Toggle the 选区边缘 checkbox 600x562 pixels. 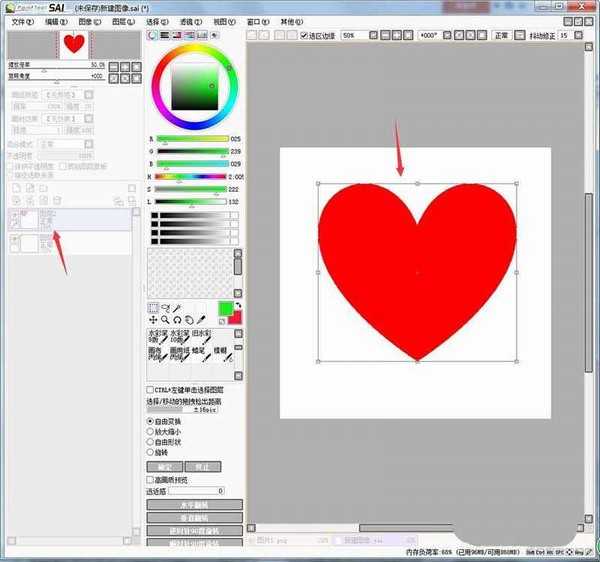[x=305, y=35]
